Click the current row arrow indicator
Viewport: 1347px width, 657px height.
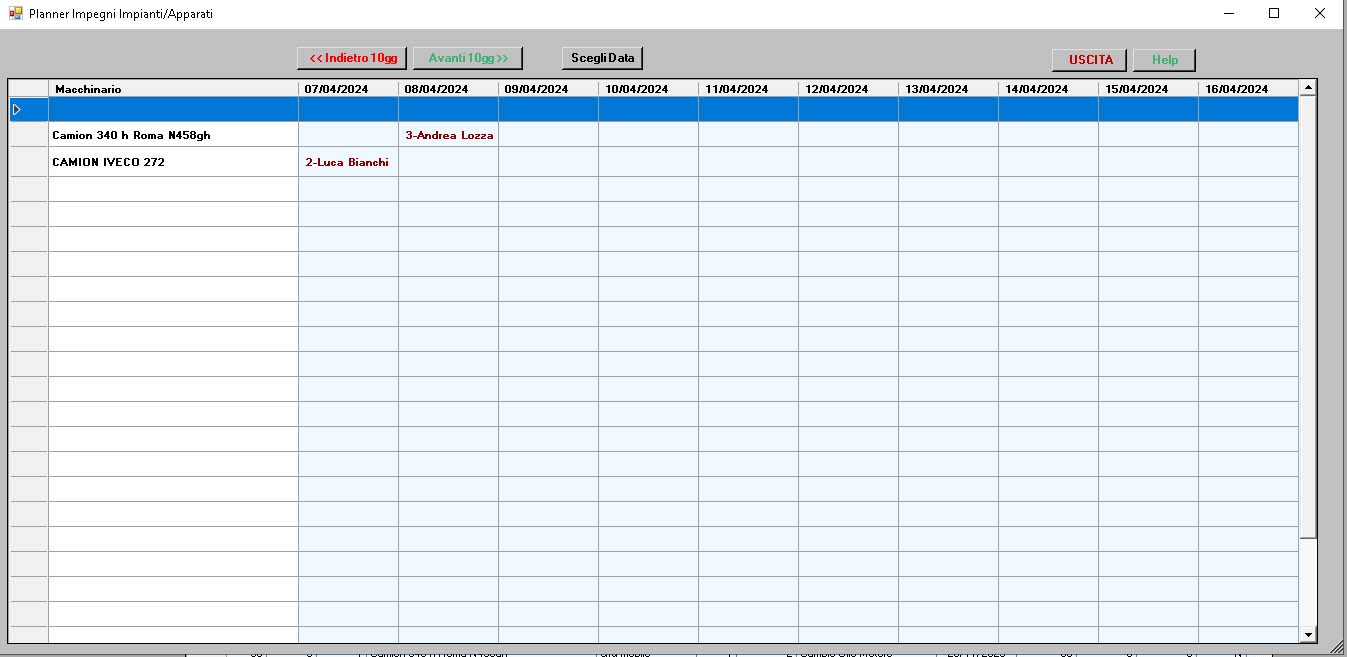tap(17, 110)
